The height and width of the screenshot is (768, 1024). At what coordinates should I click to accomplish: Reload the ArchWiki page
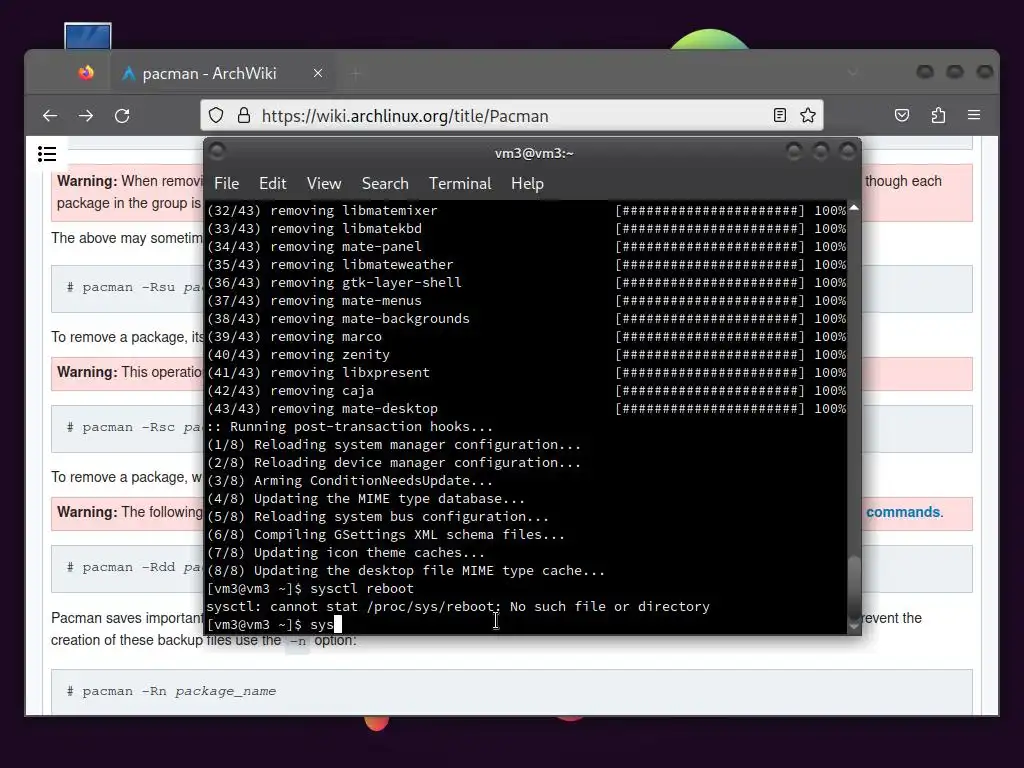tap(122, 116)
